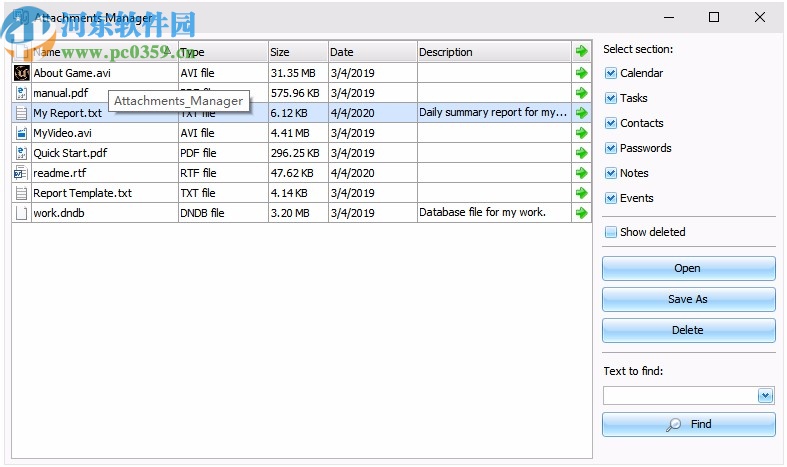The image size is (787, 467).
Task: Uncheck the Events section checkbox
Action: (x=610, y=198)
